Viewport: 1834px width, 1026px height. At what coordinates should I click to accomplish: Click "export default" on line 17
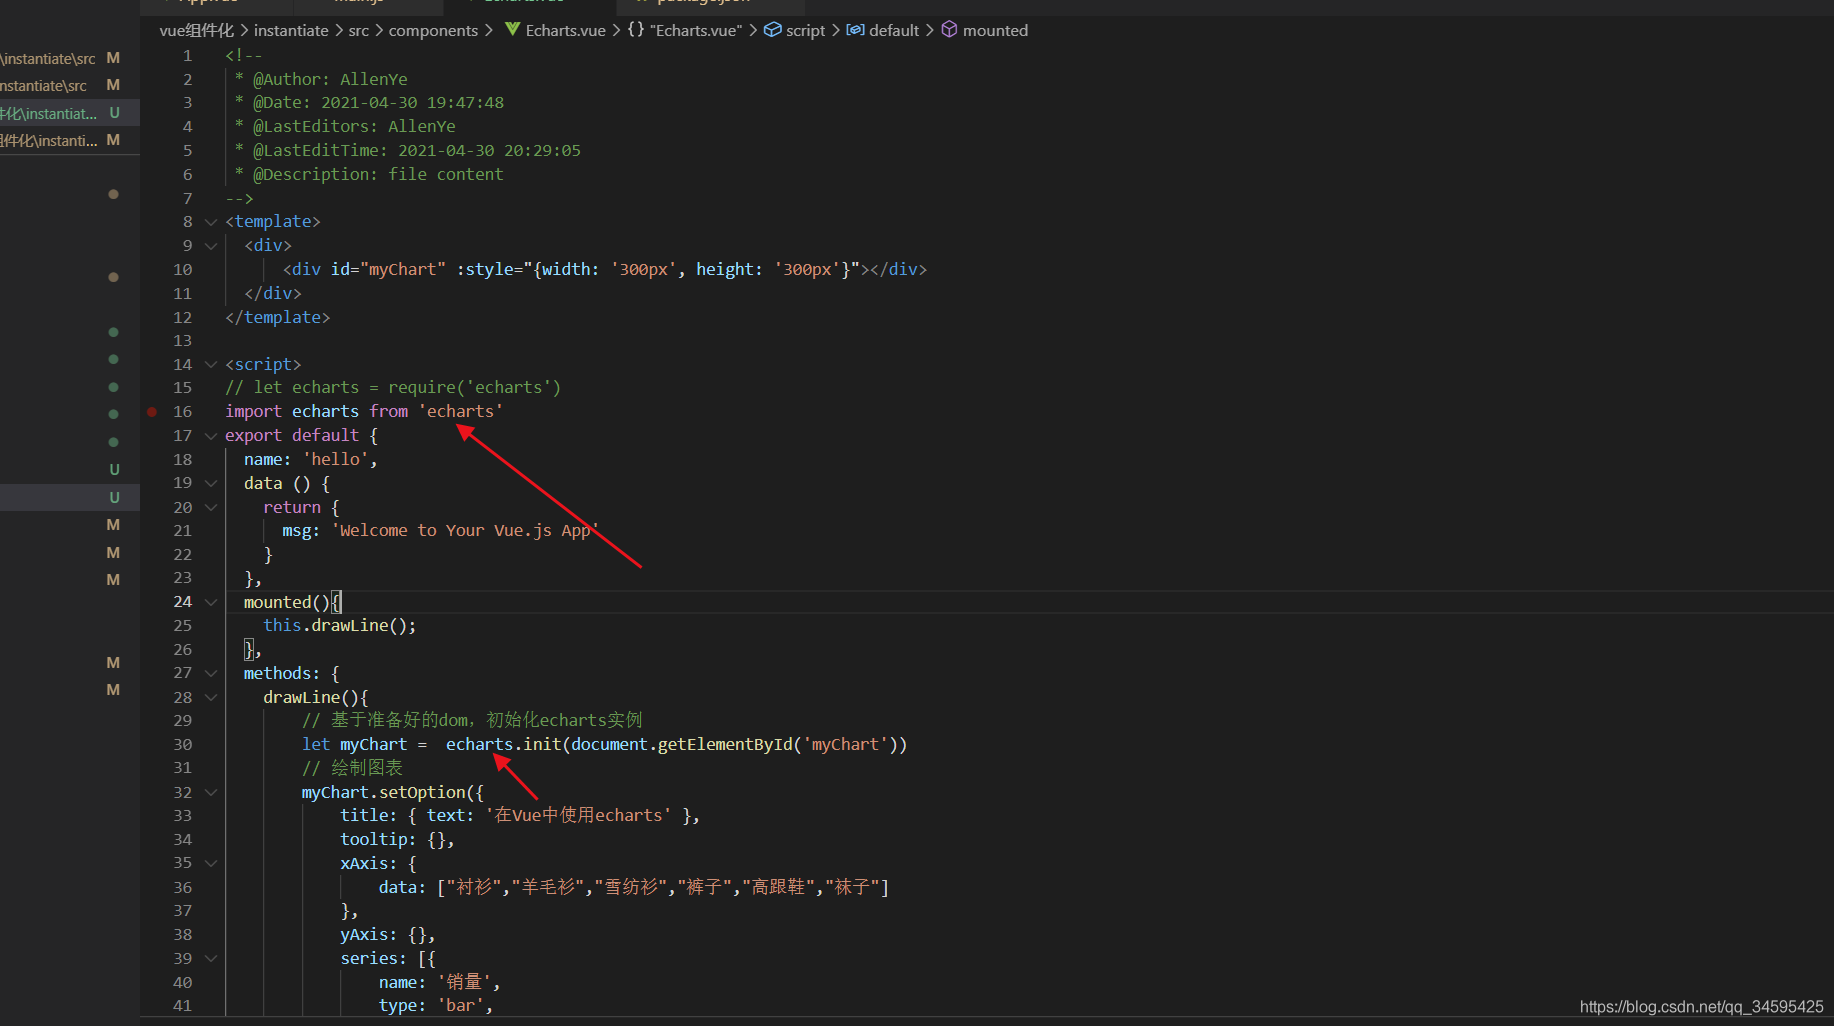291,435
